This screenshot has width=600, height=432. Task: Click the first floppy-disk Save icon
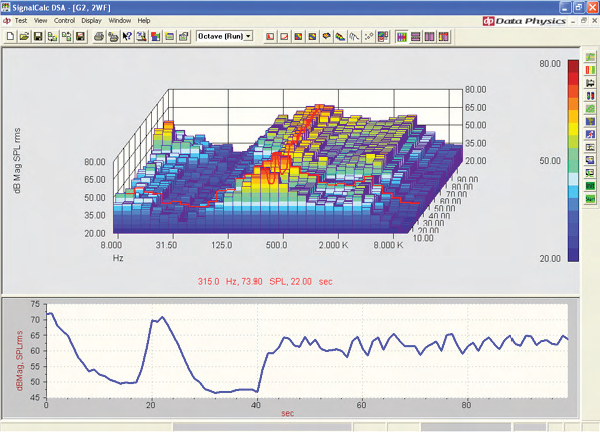pos(37,37)
